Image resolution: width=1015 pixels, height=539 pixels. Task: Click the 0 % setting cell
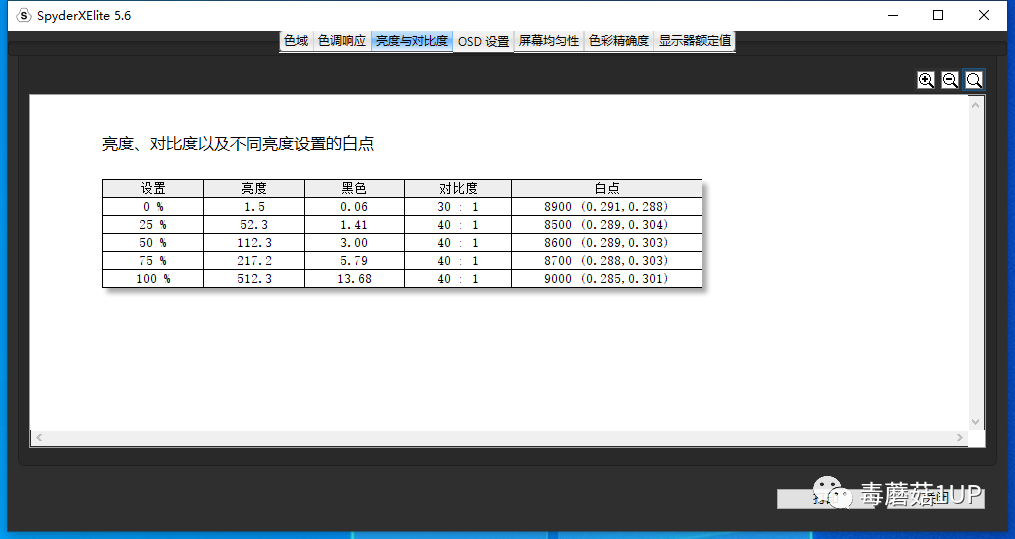(x=153, y=206)
